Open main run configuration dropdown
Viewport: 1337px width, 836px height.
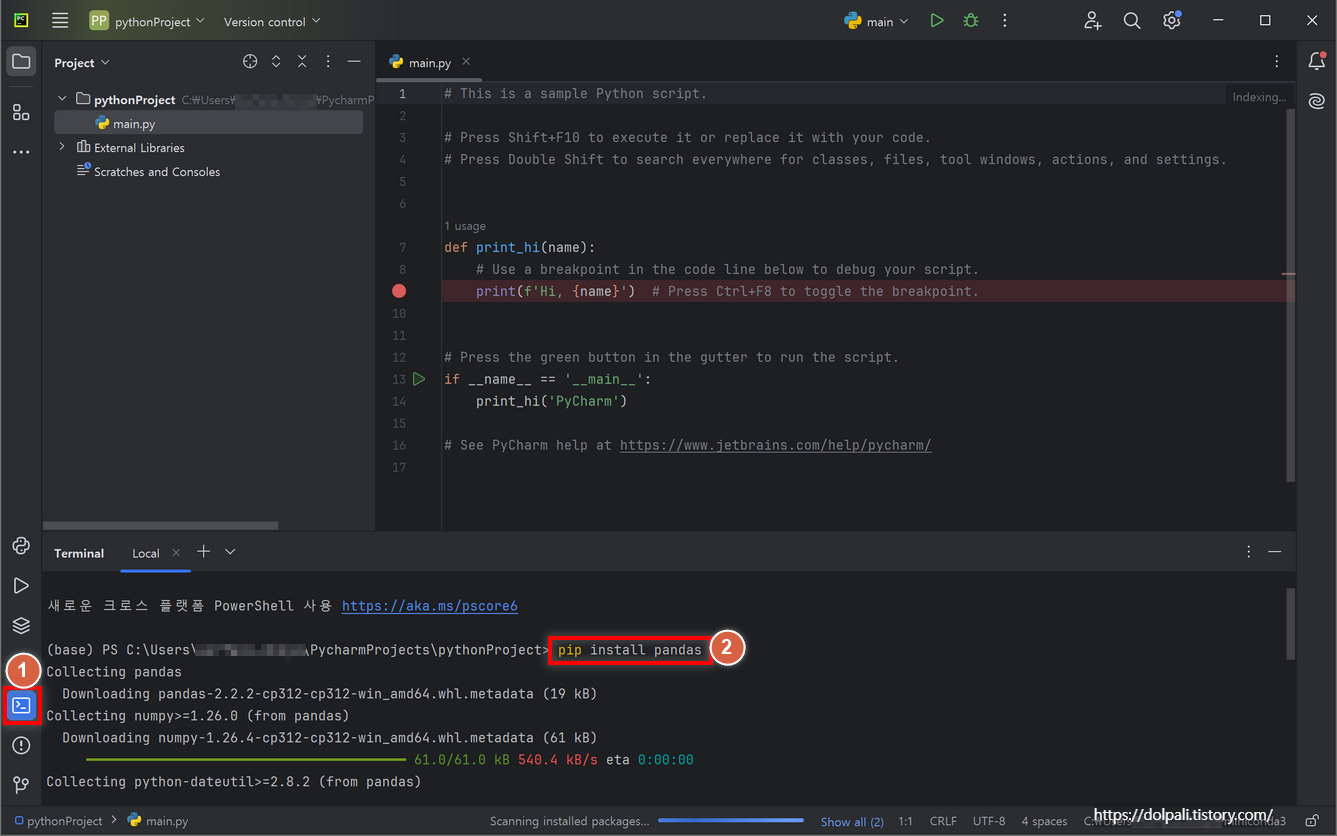[877, 21]
